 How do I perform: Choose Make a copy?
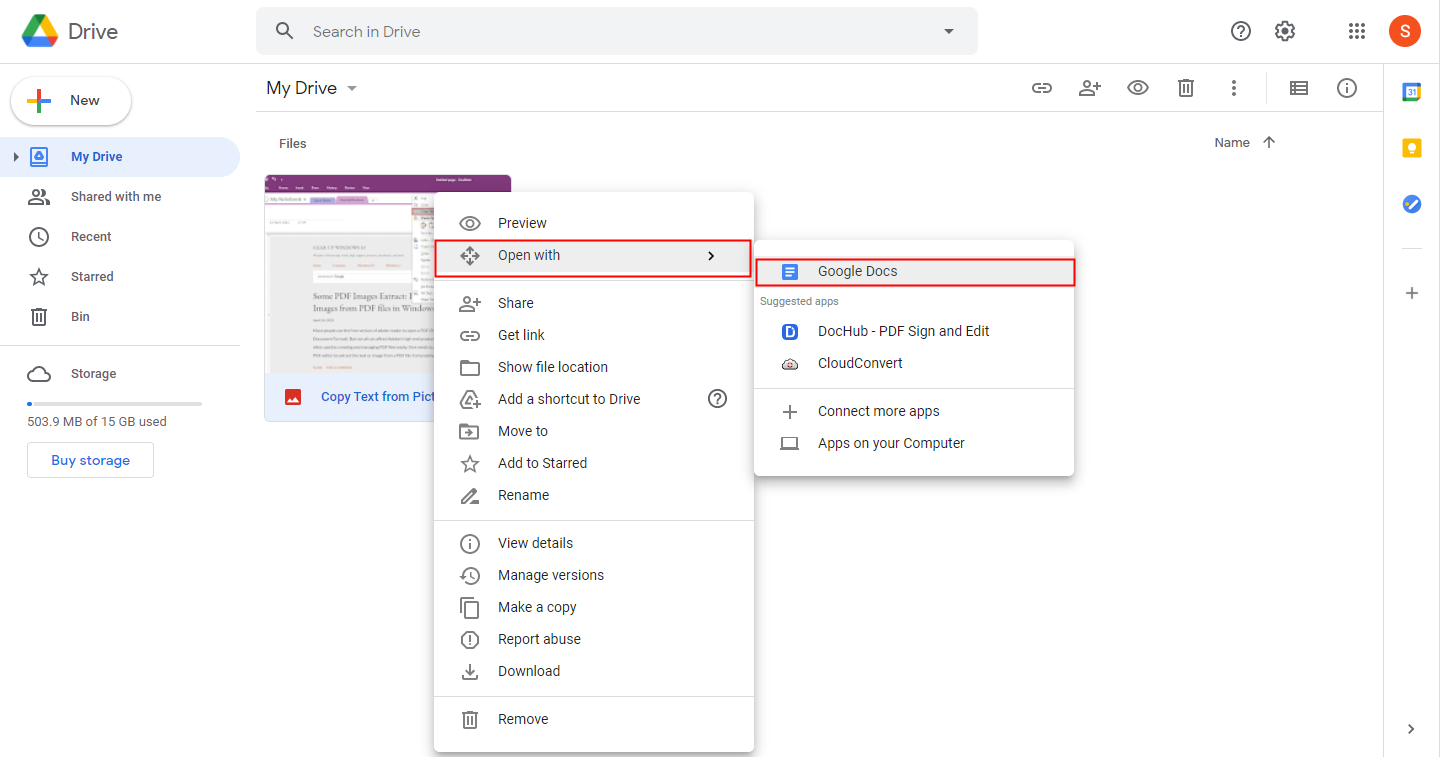(x=593, y=607)
